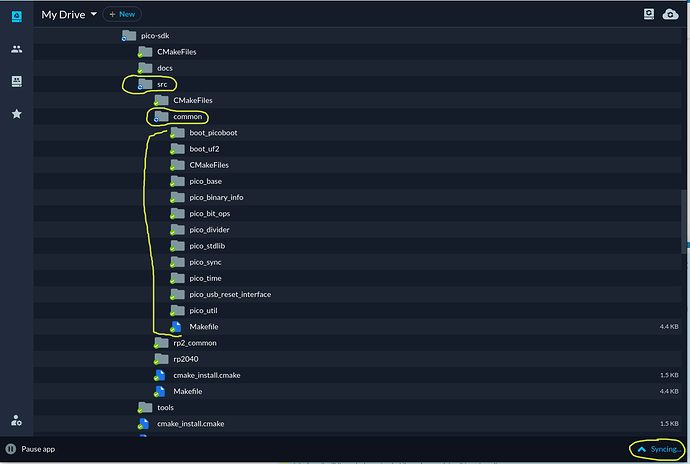Select the pico_divider name

[x=209, y=229]
